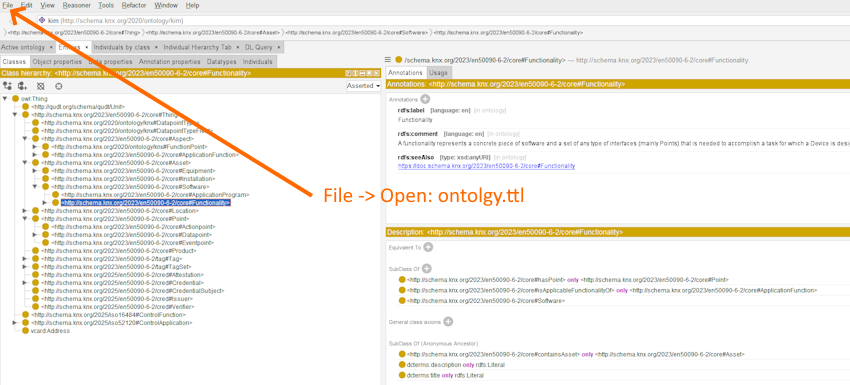Select the cred#Issuer class
Image resolution: width=850 pixels, height=385 pixels.
point(117,298)
